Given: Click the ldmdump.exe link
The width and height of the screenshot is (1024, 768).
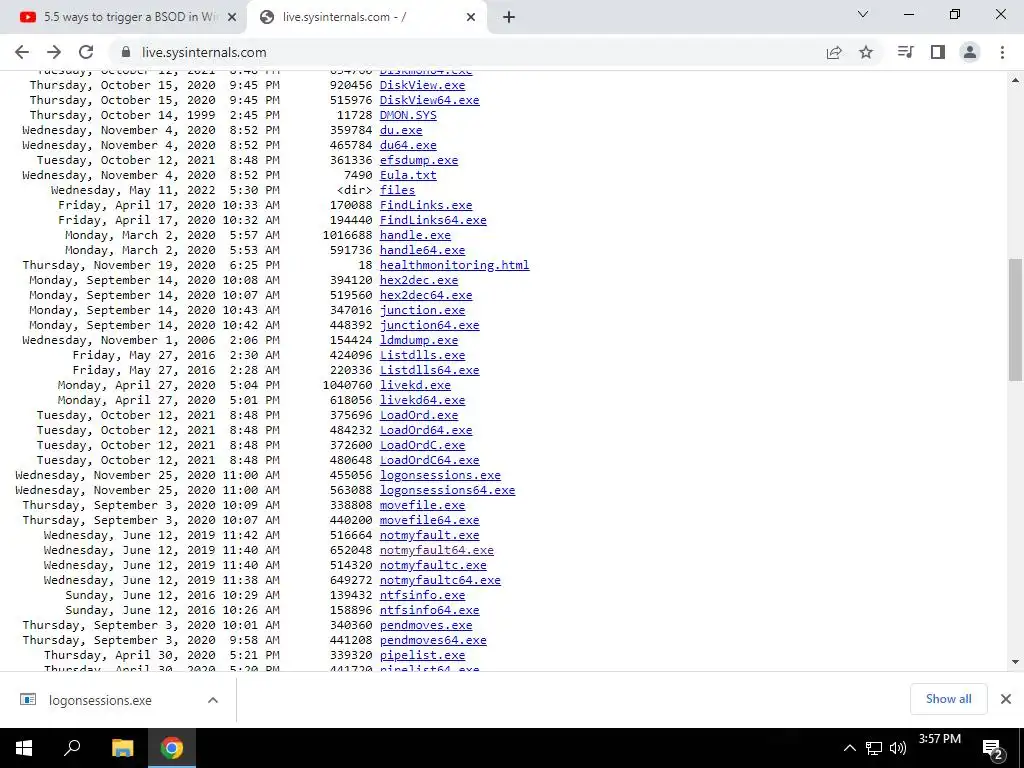Looking at the screenshot, I should [419, 340].
